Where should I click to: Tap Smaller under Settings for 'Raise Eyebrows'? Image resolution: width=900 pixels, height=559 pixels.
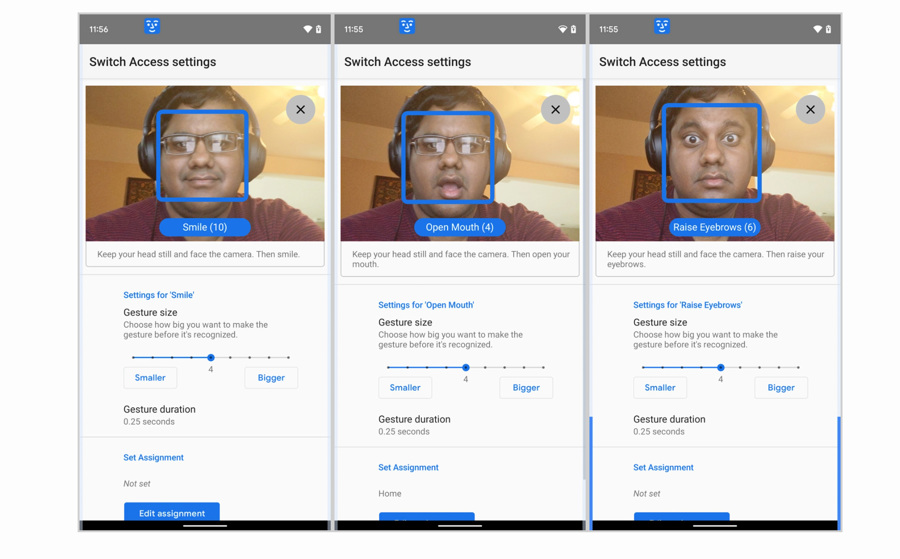coord(660,387)
